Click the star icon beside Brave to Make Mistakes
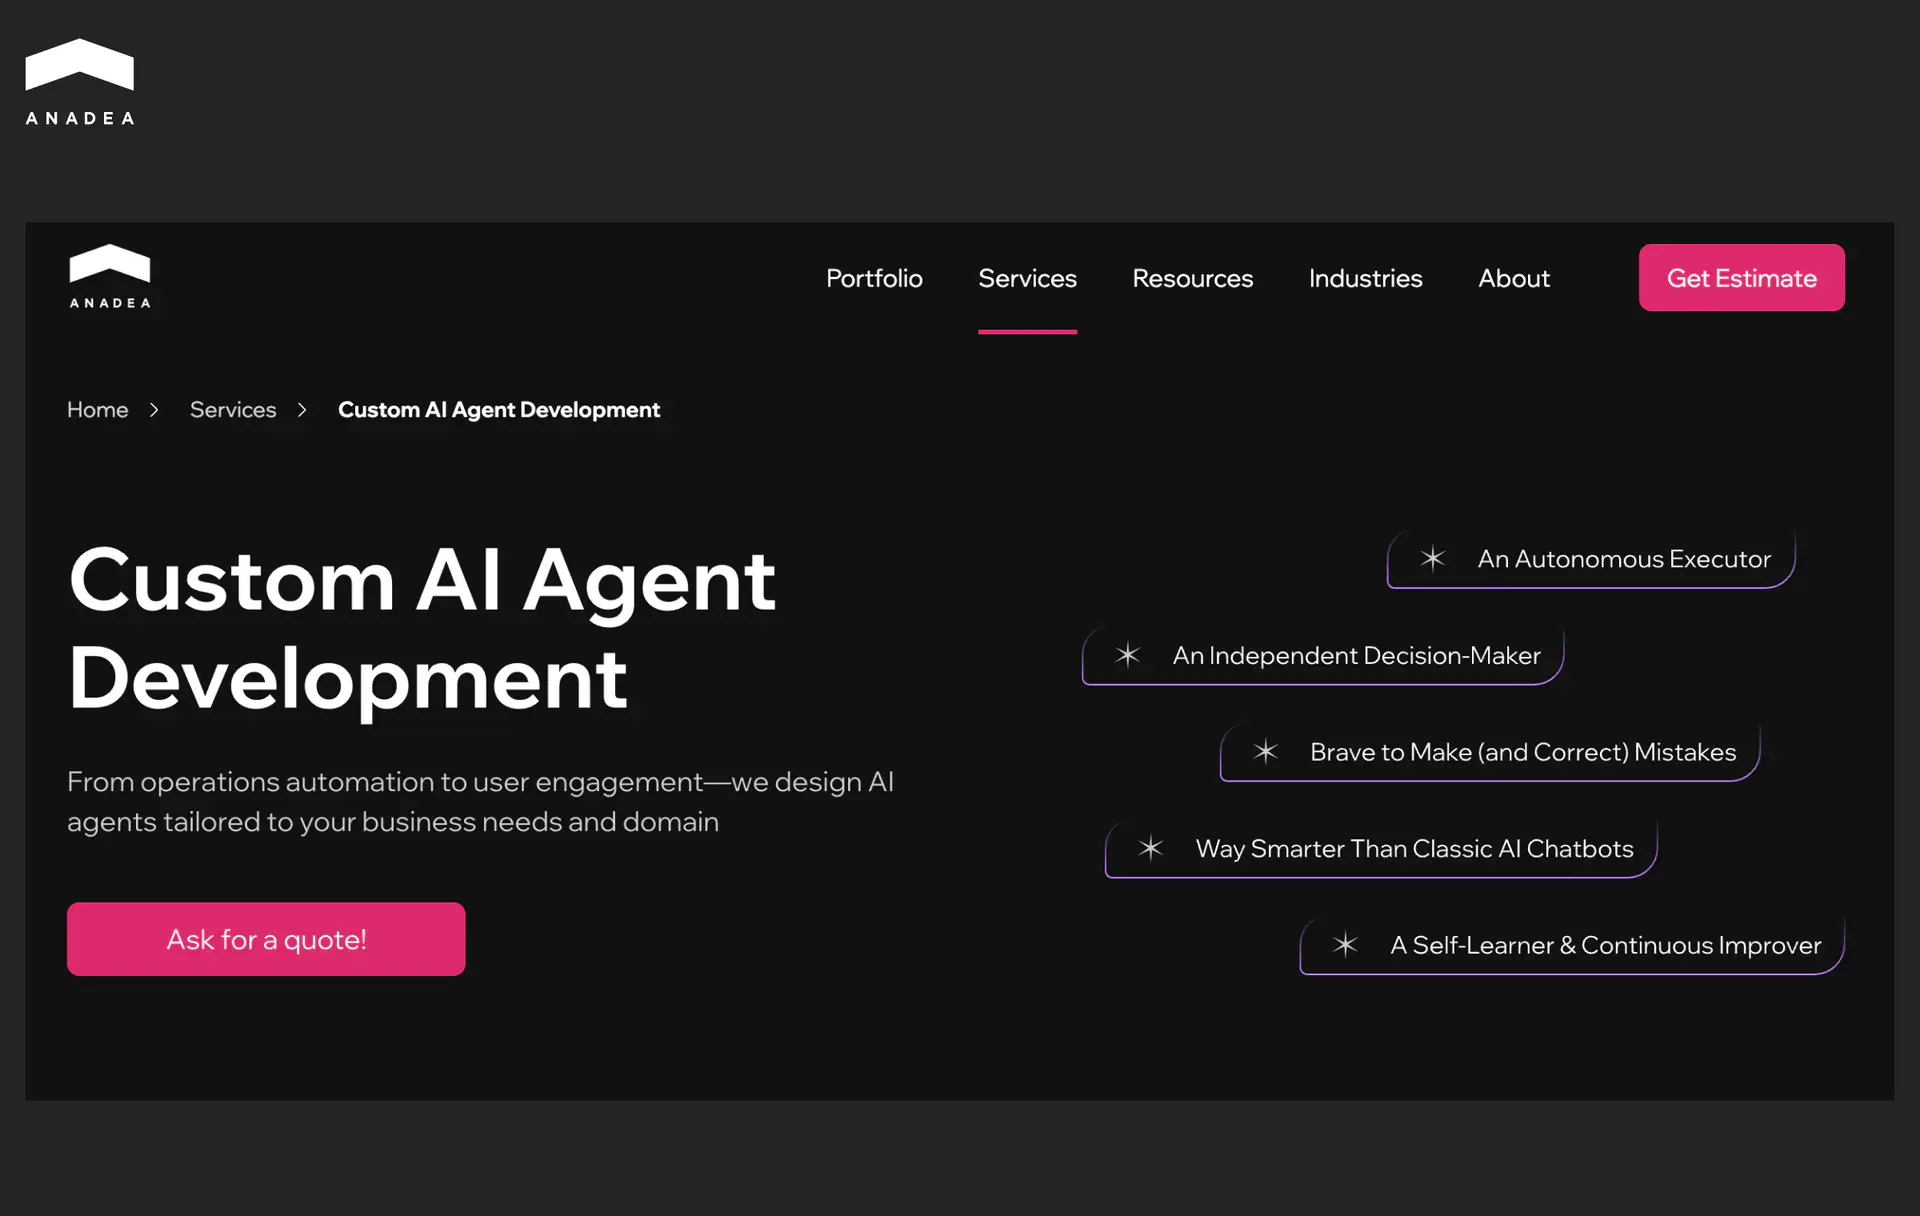This screenshot has width=1920, height=1216. [1266, 751]
